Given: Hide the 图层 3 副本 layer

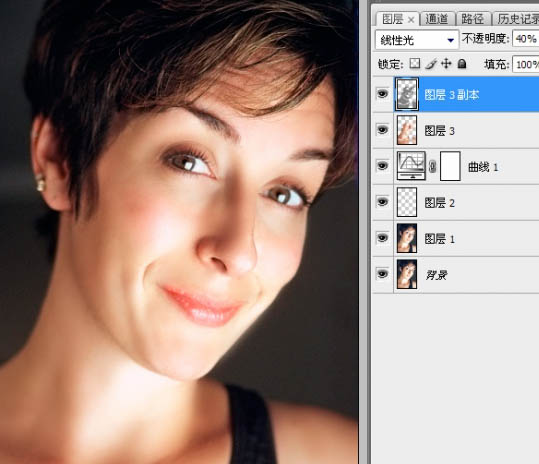Looking at the screenshot, I should click(x=383, y=93).
